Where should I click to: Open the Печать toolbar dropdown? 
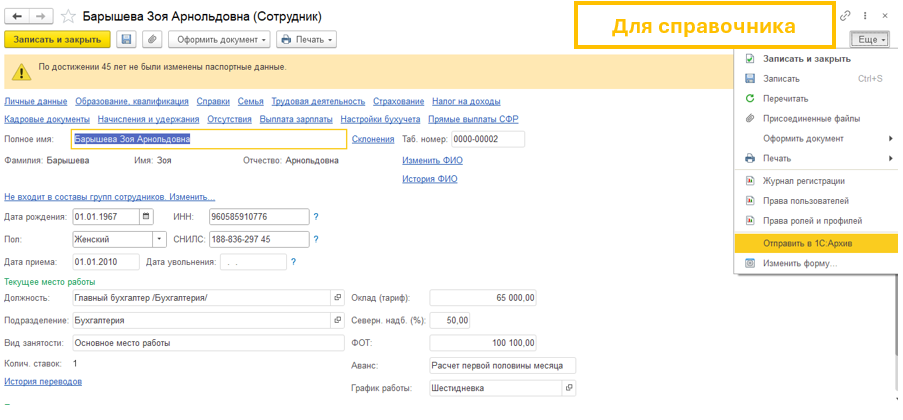point(306,40)
